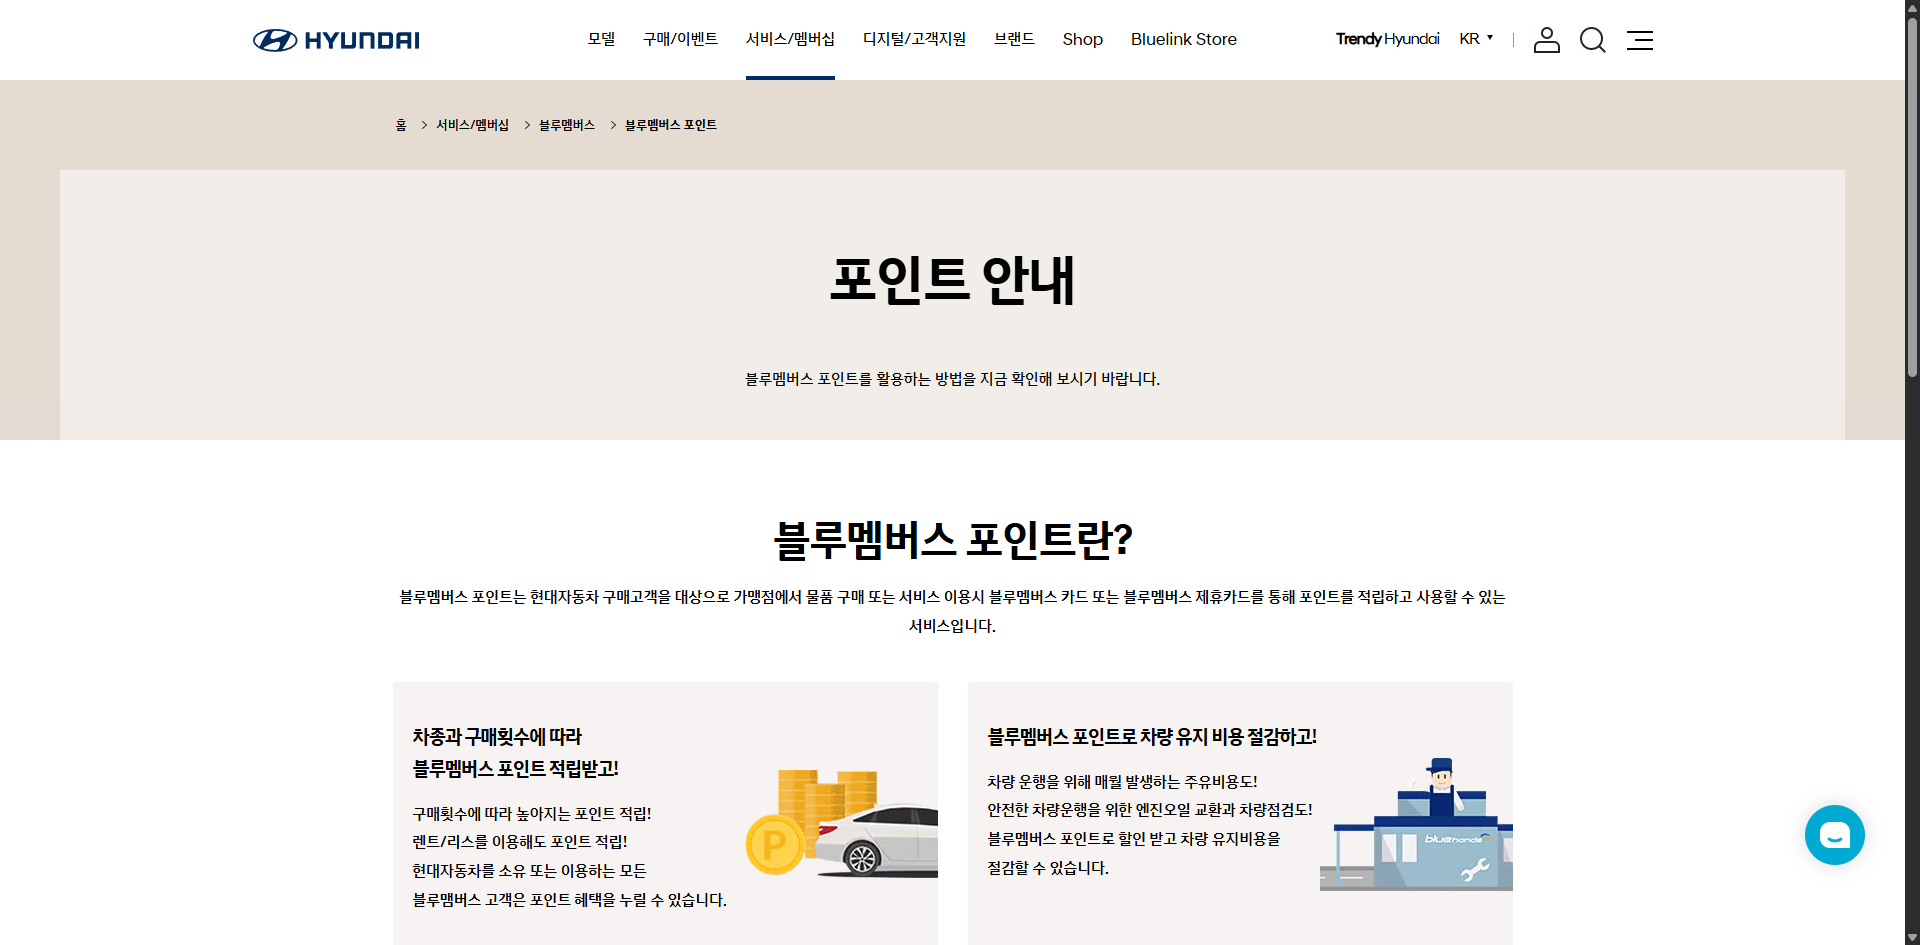
Task: Open the search magnifier icon
Action: point(1592,40)
